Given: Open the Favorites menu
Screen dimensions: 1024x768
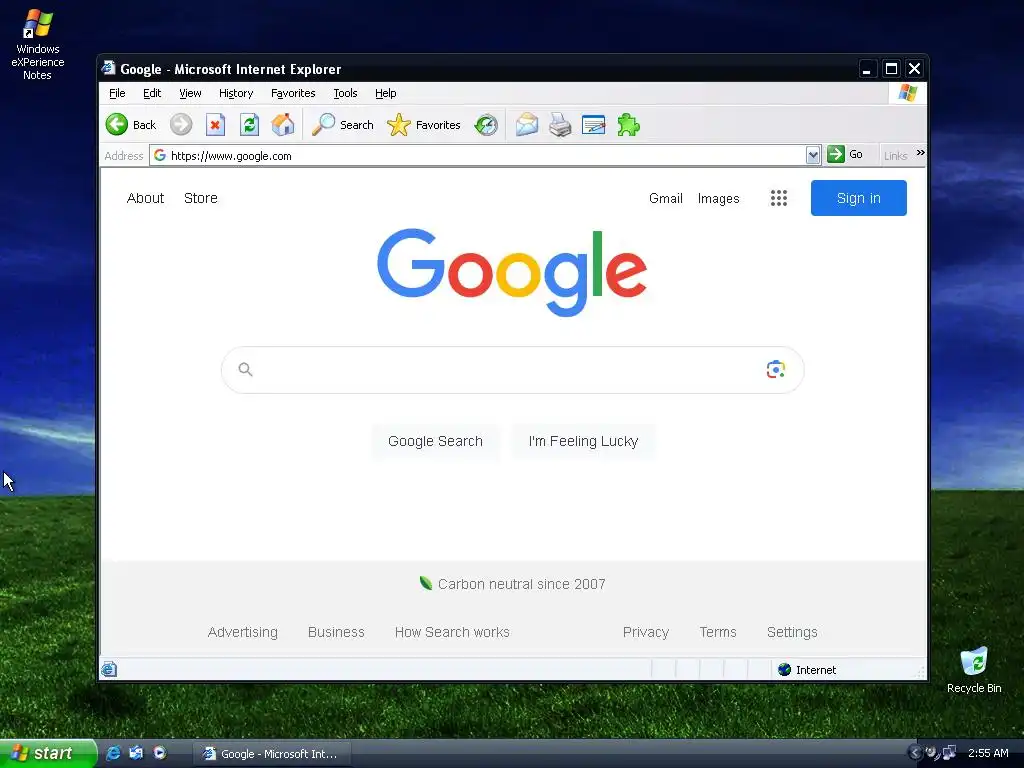Looking at the screenshot, I should (293, 93).
